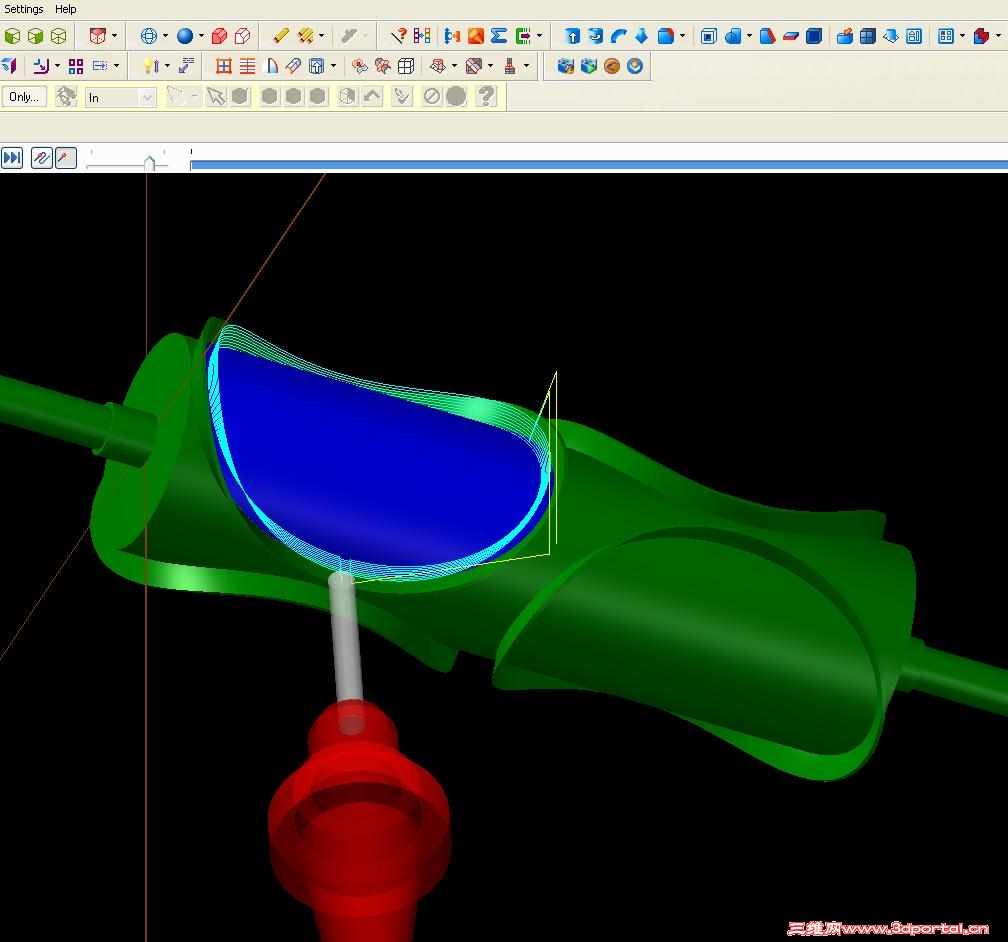Click the orange circle back arrow icon
Image resolution: width=1008 pixels, height=942 pixels.
point(611,66)
